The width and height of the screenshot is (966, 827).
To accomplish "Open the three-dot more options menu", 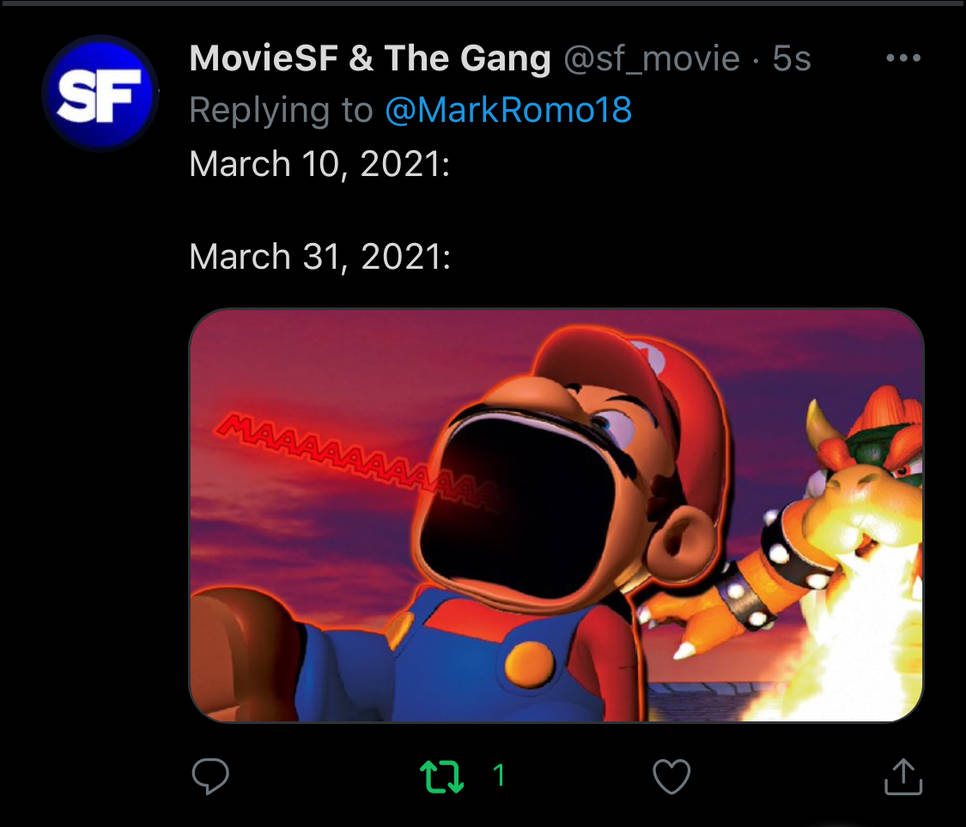I will click(903, 59).
